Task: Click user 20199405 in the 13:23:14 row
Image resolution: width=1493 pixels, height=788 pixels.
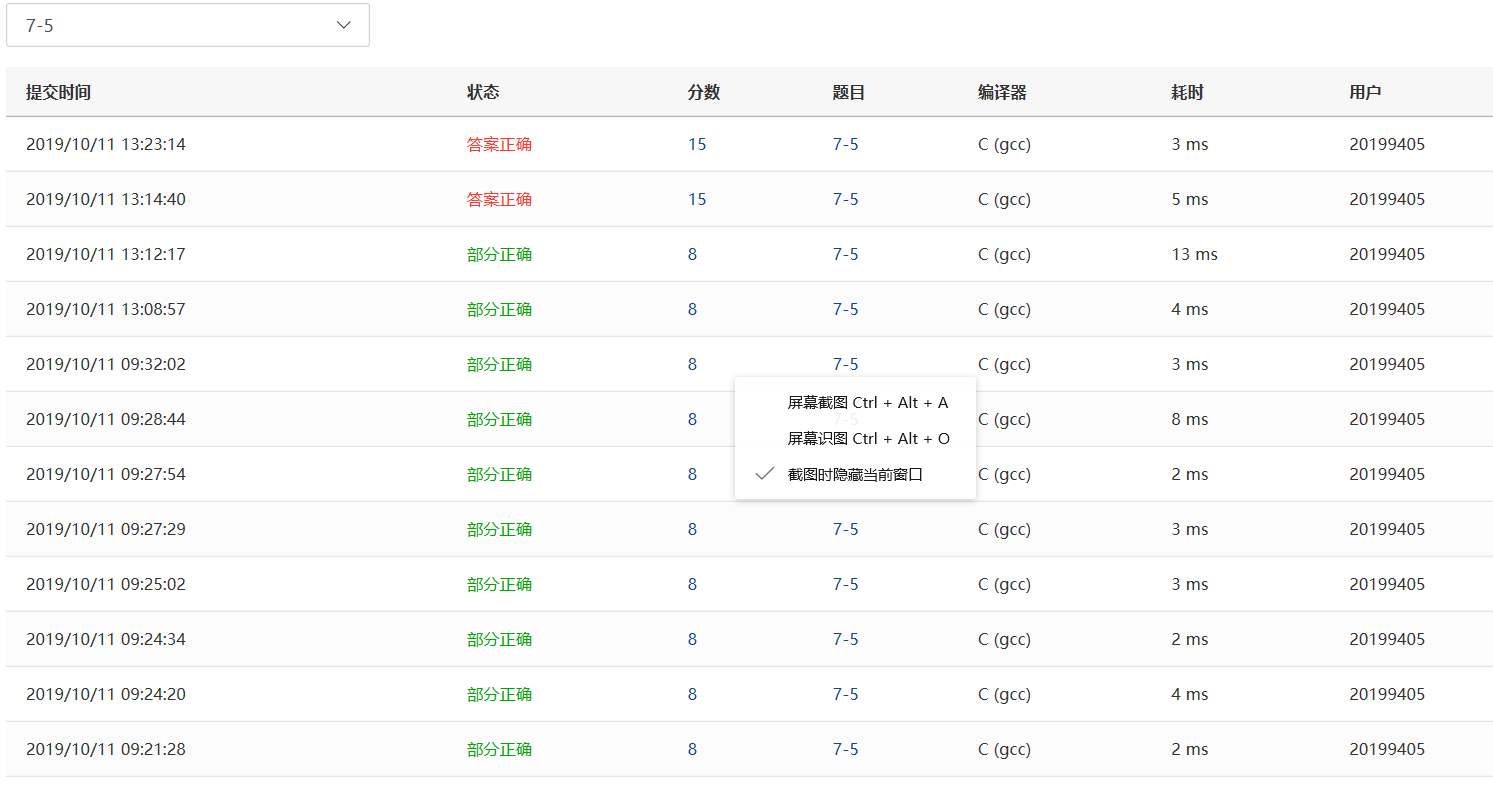Action: tap(1387, 144)
